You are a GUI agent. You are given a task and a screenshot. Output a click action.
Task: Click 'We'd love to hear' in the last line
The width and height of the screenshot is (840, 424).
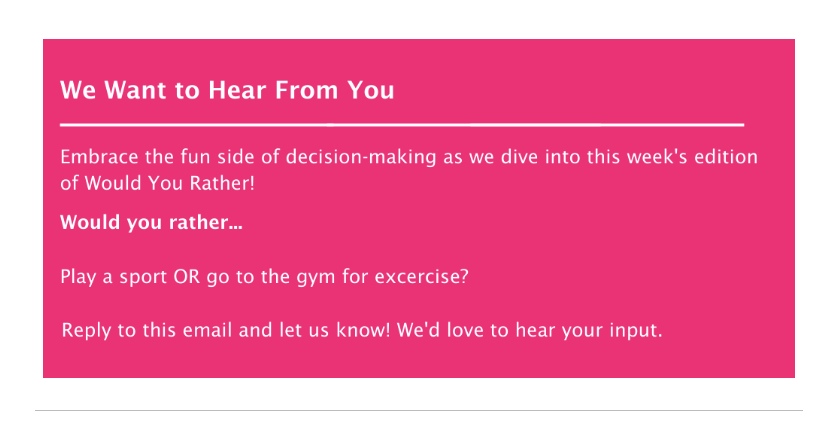pyautogui.click(x=479, y=330)
